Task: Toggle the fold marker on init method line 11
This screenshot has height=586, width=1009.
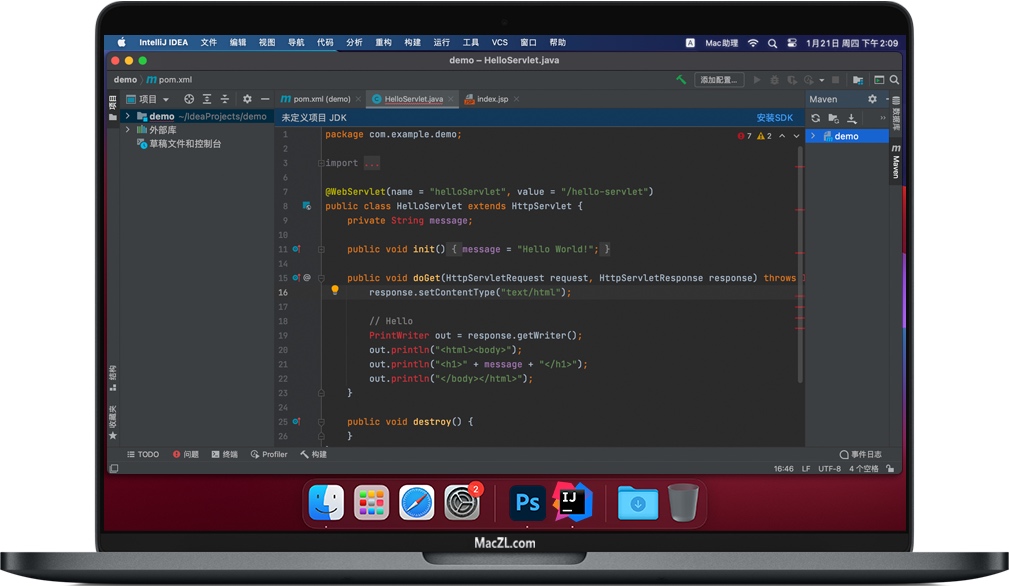Action: (321, 249)
